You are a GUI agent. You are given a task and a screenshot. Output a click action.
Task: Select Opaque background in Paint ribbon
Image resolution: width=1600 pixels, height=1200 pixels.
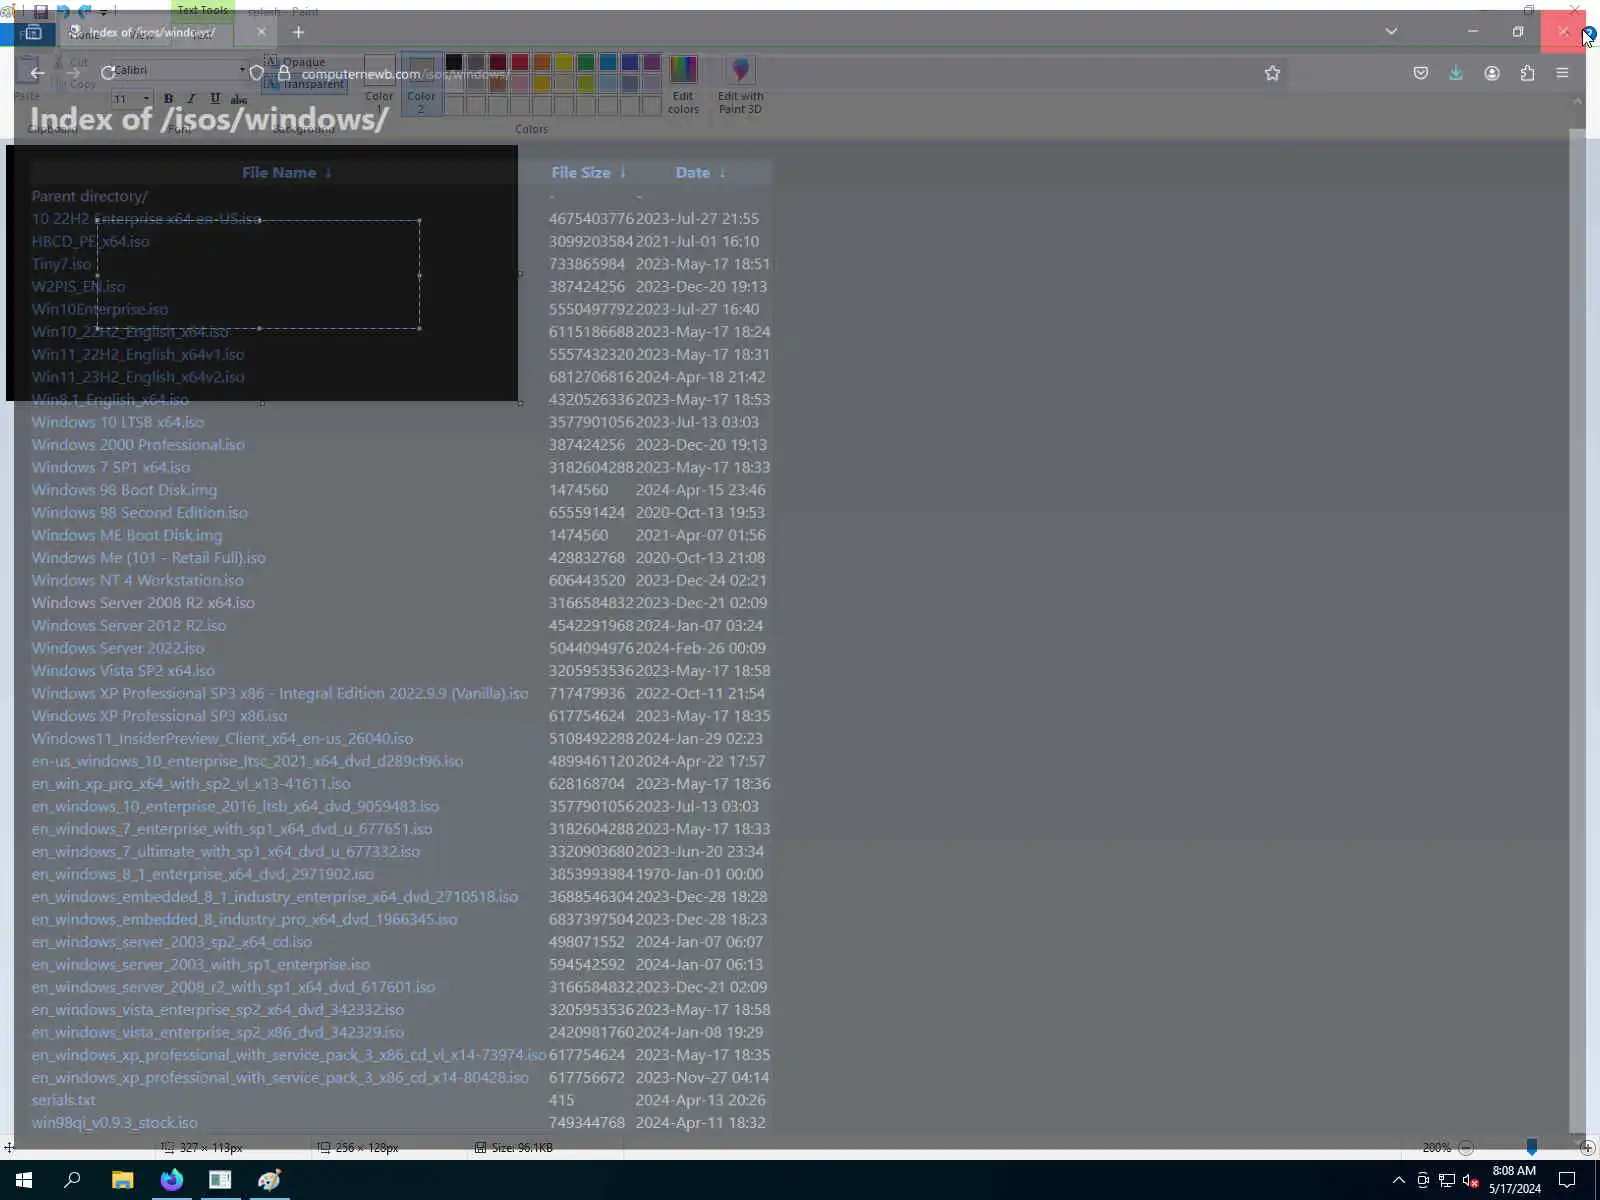pyautogui.click(x=296, y=62)
